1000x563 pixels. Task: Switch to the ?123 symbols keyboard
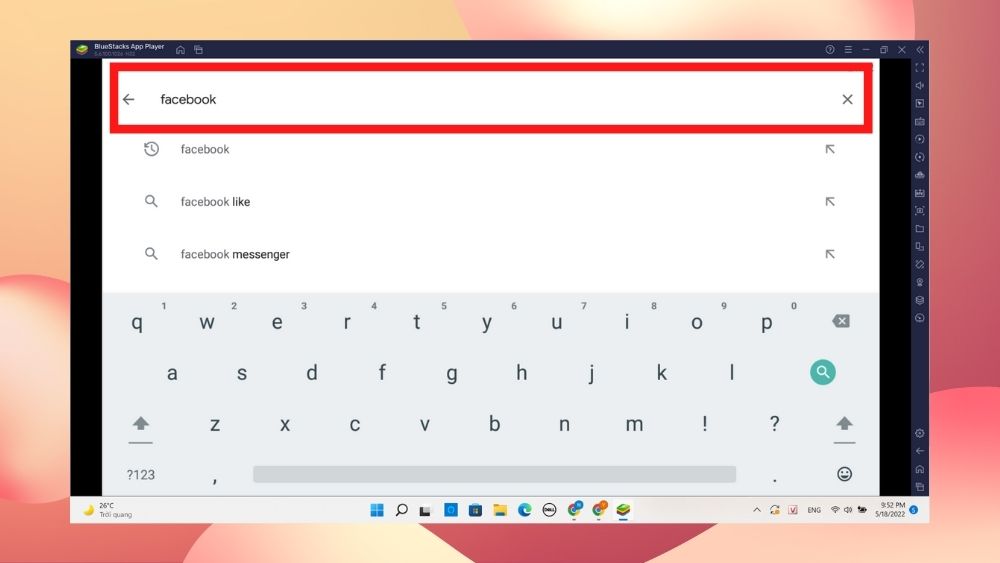click(141, 474)
